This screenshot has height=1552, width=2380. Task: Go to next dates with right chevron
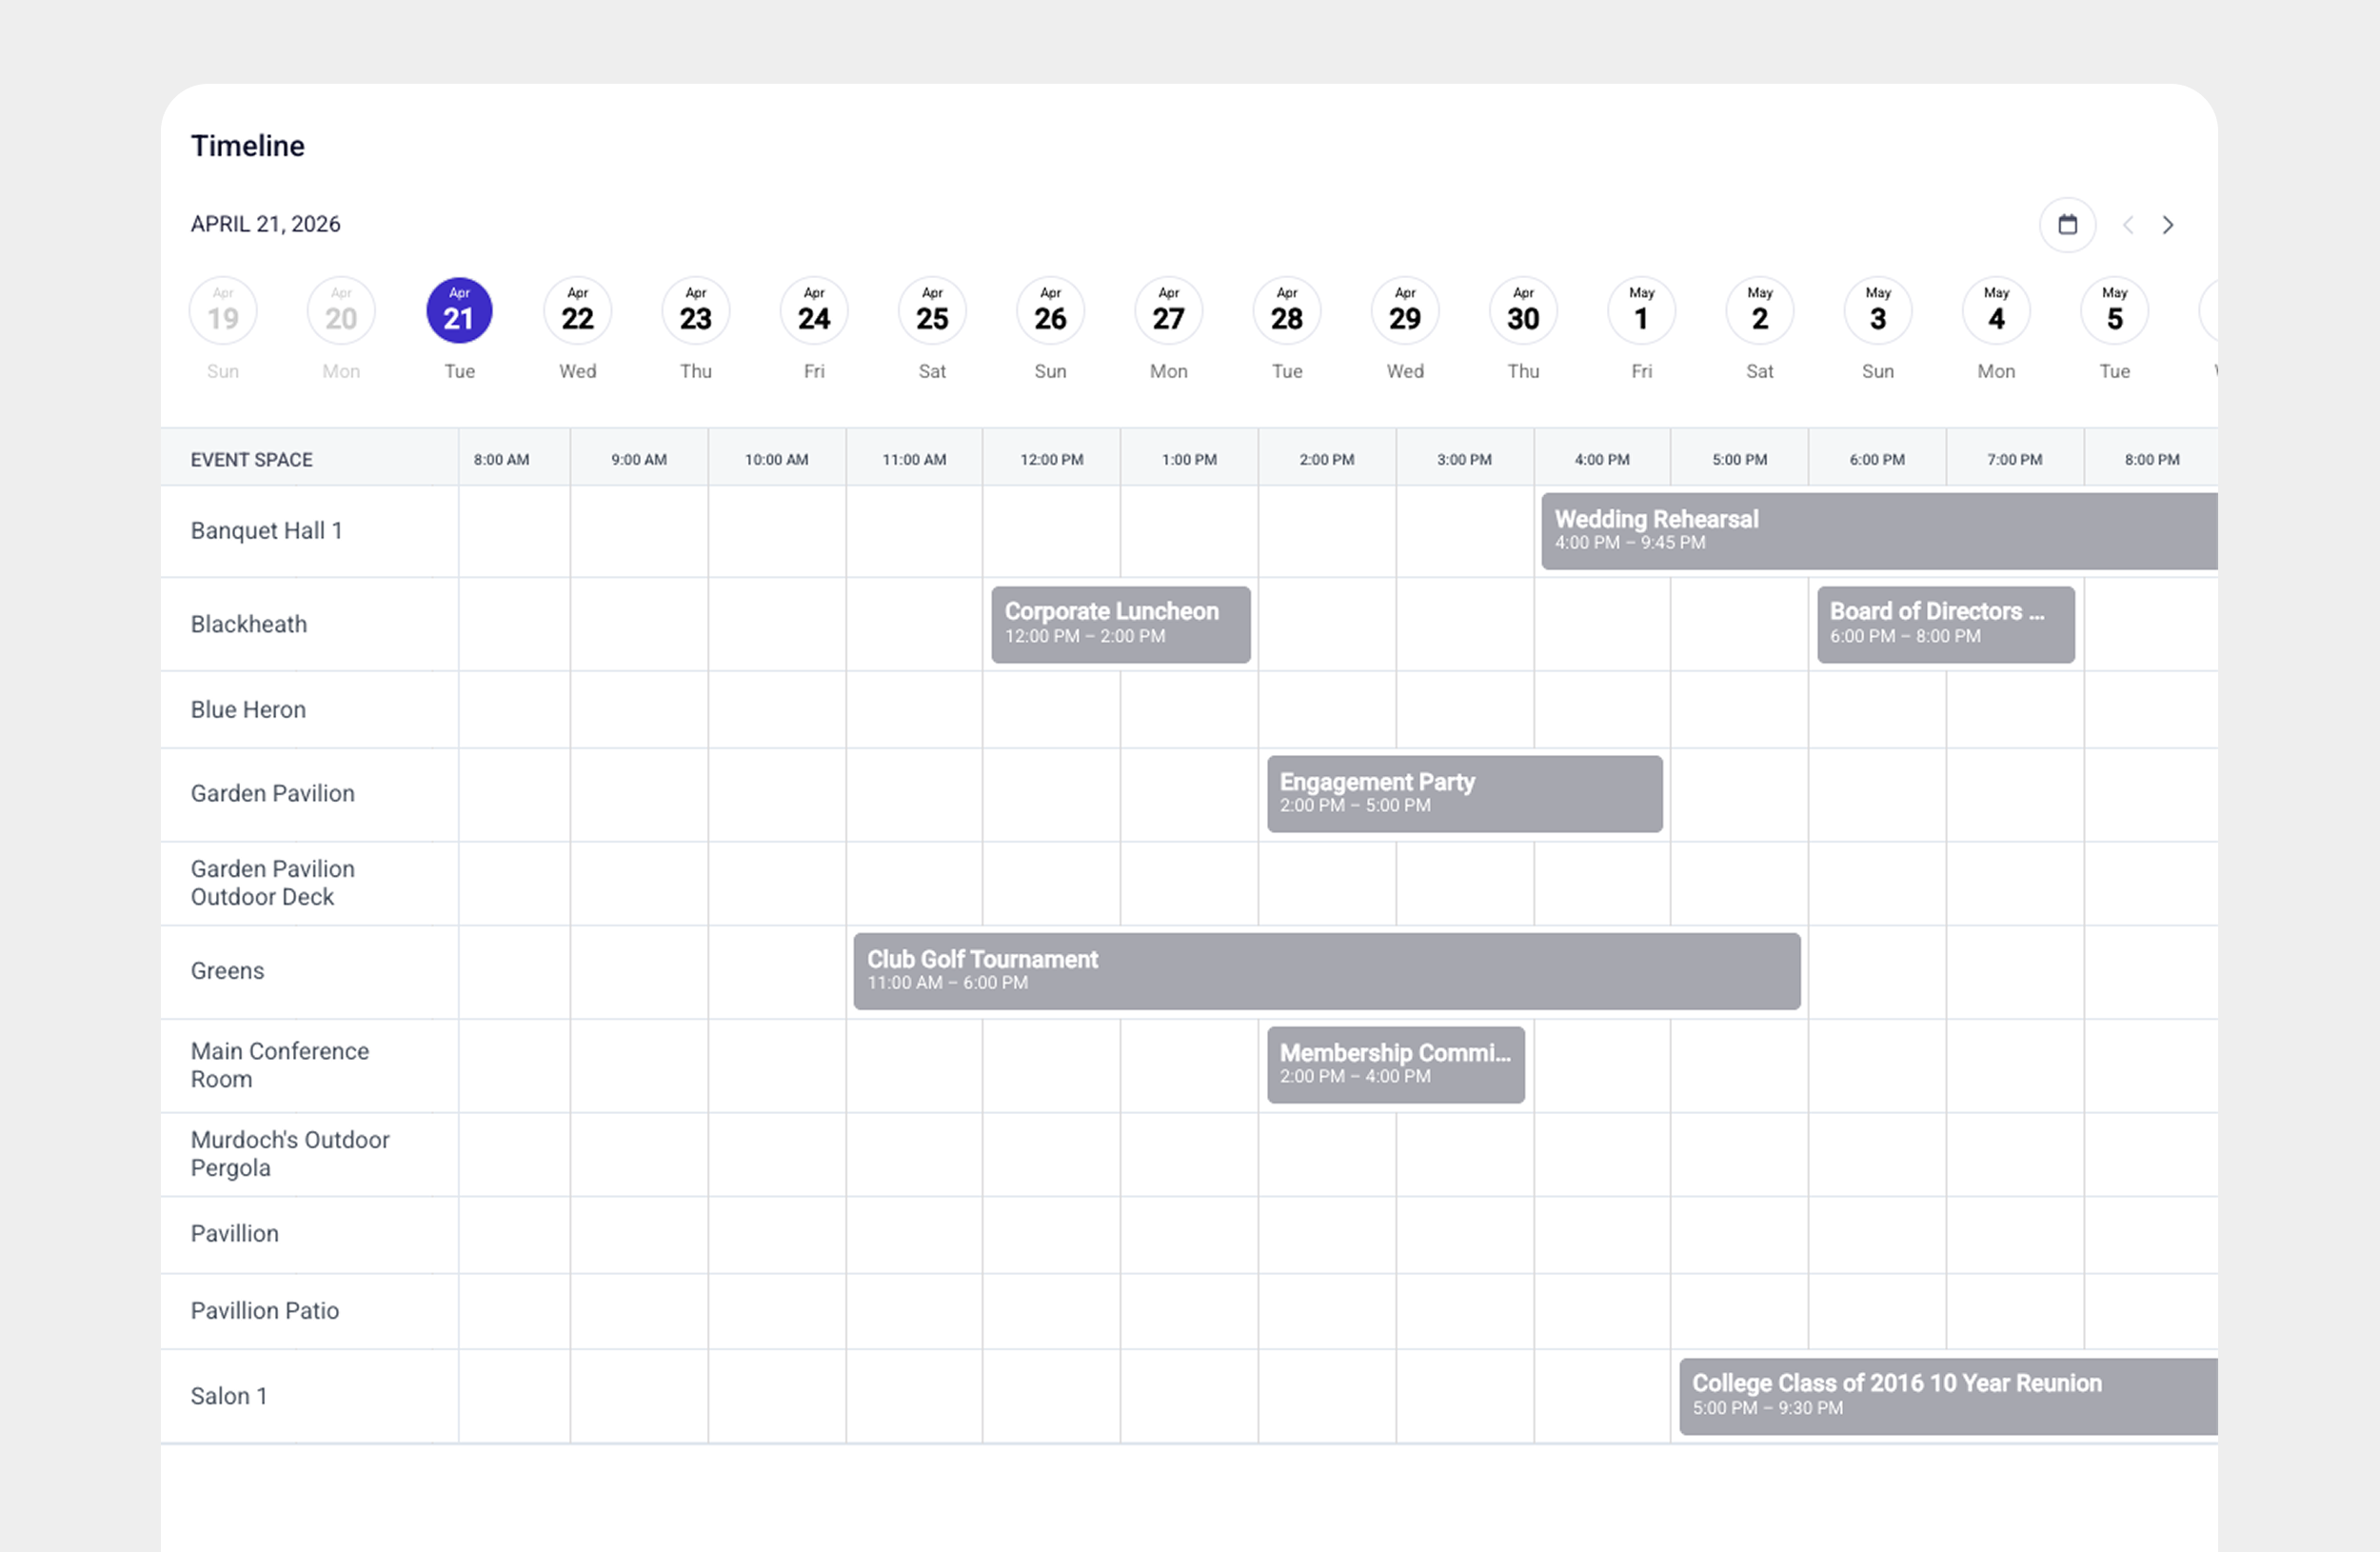tap(2167, 225)
